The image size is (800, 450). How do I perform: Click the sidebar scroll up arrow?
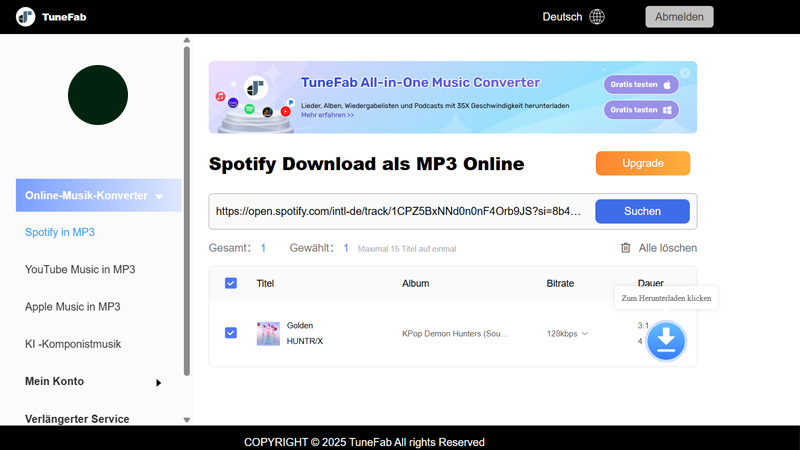tap(187, 40)
